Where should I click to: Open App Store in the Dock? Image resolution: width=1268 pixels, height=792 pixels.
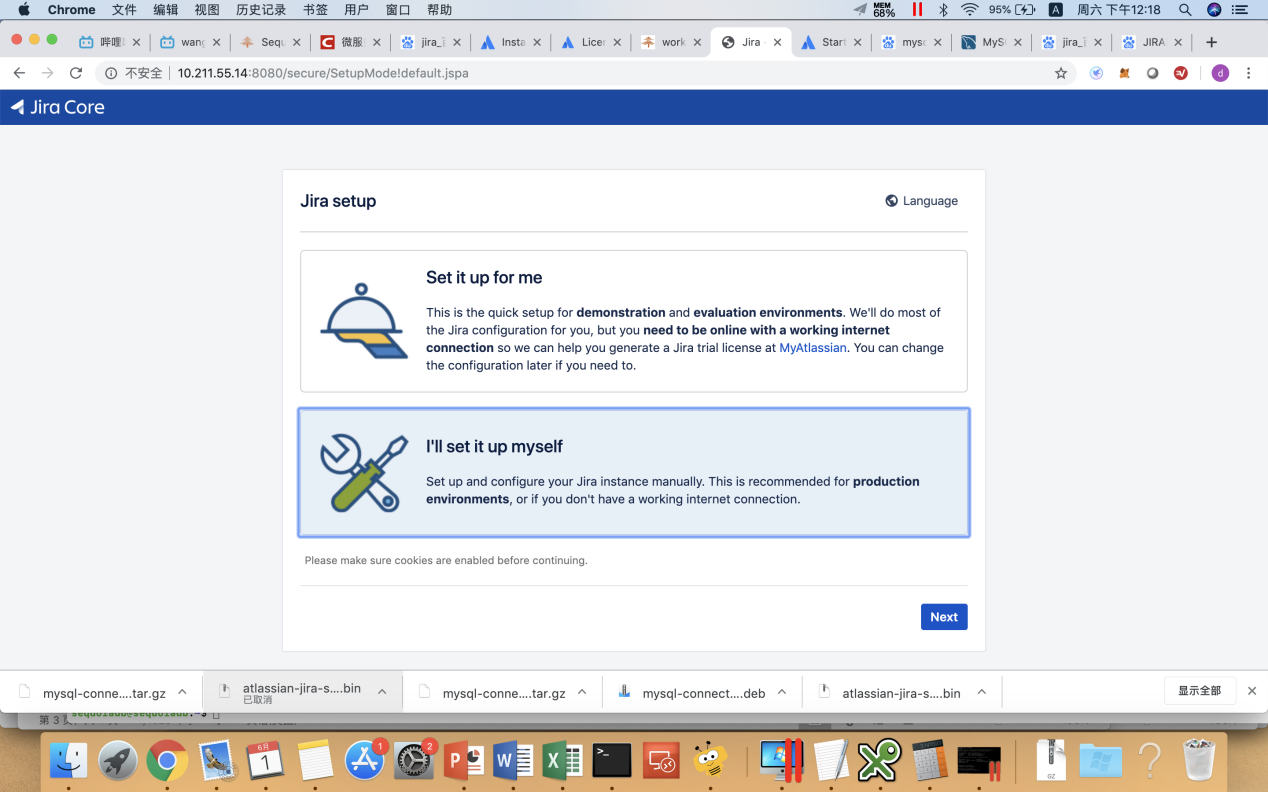coord(365,762)
